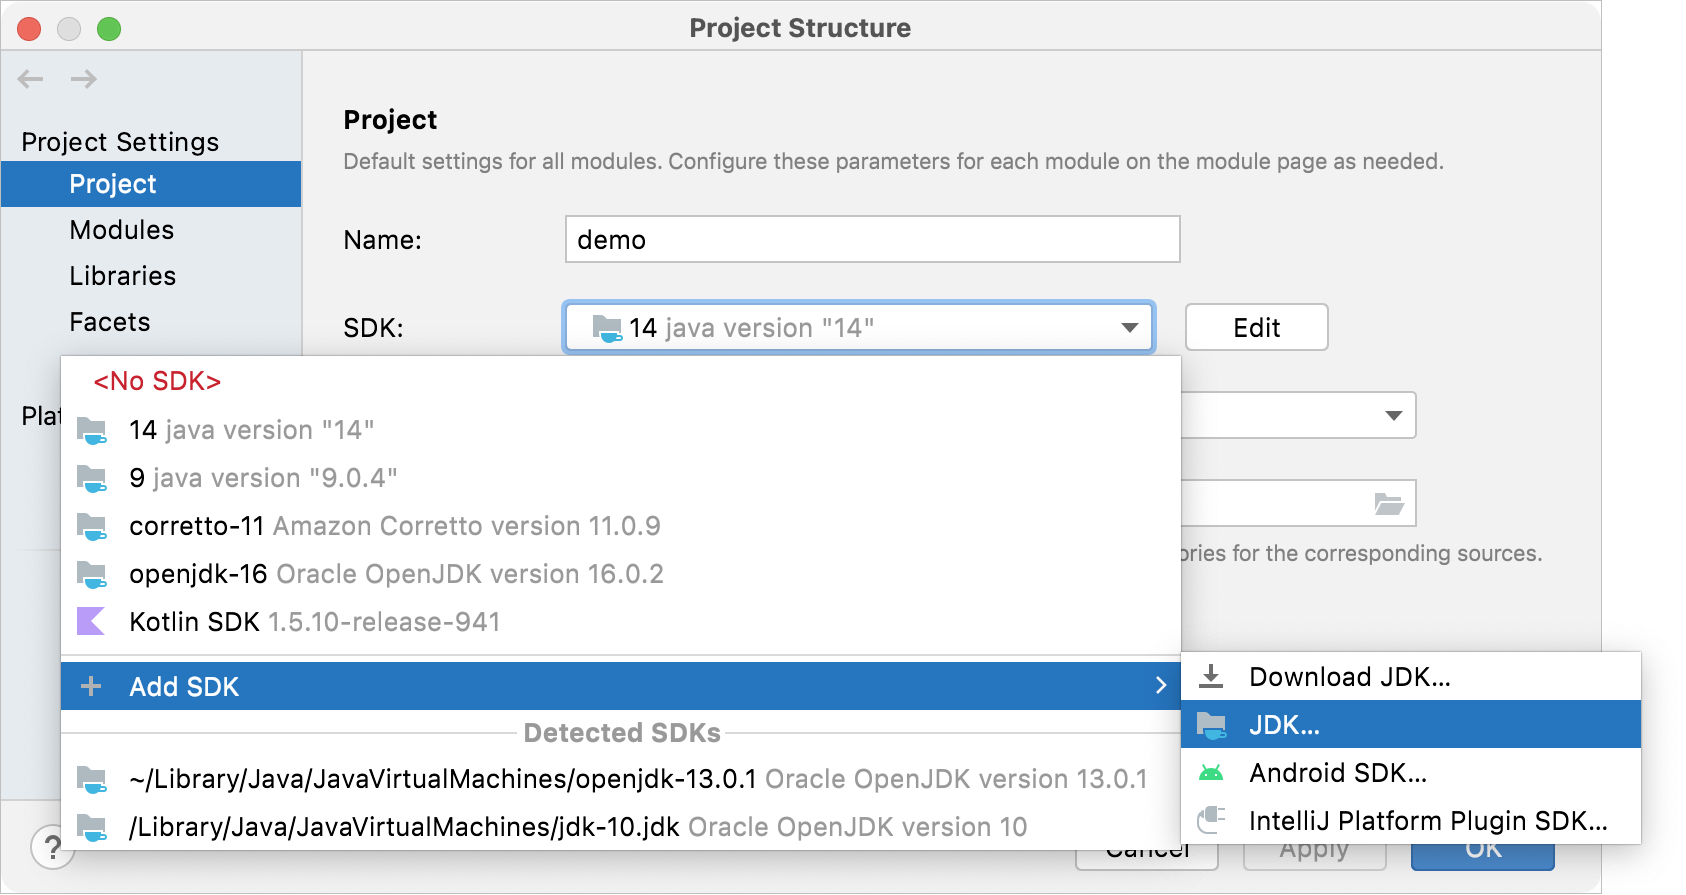The height and width of the screenshot is (895, 1686).
Task: Click the SDK combo box text
Action: 751,328
